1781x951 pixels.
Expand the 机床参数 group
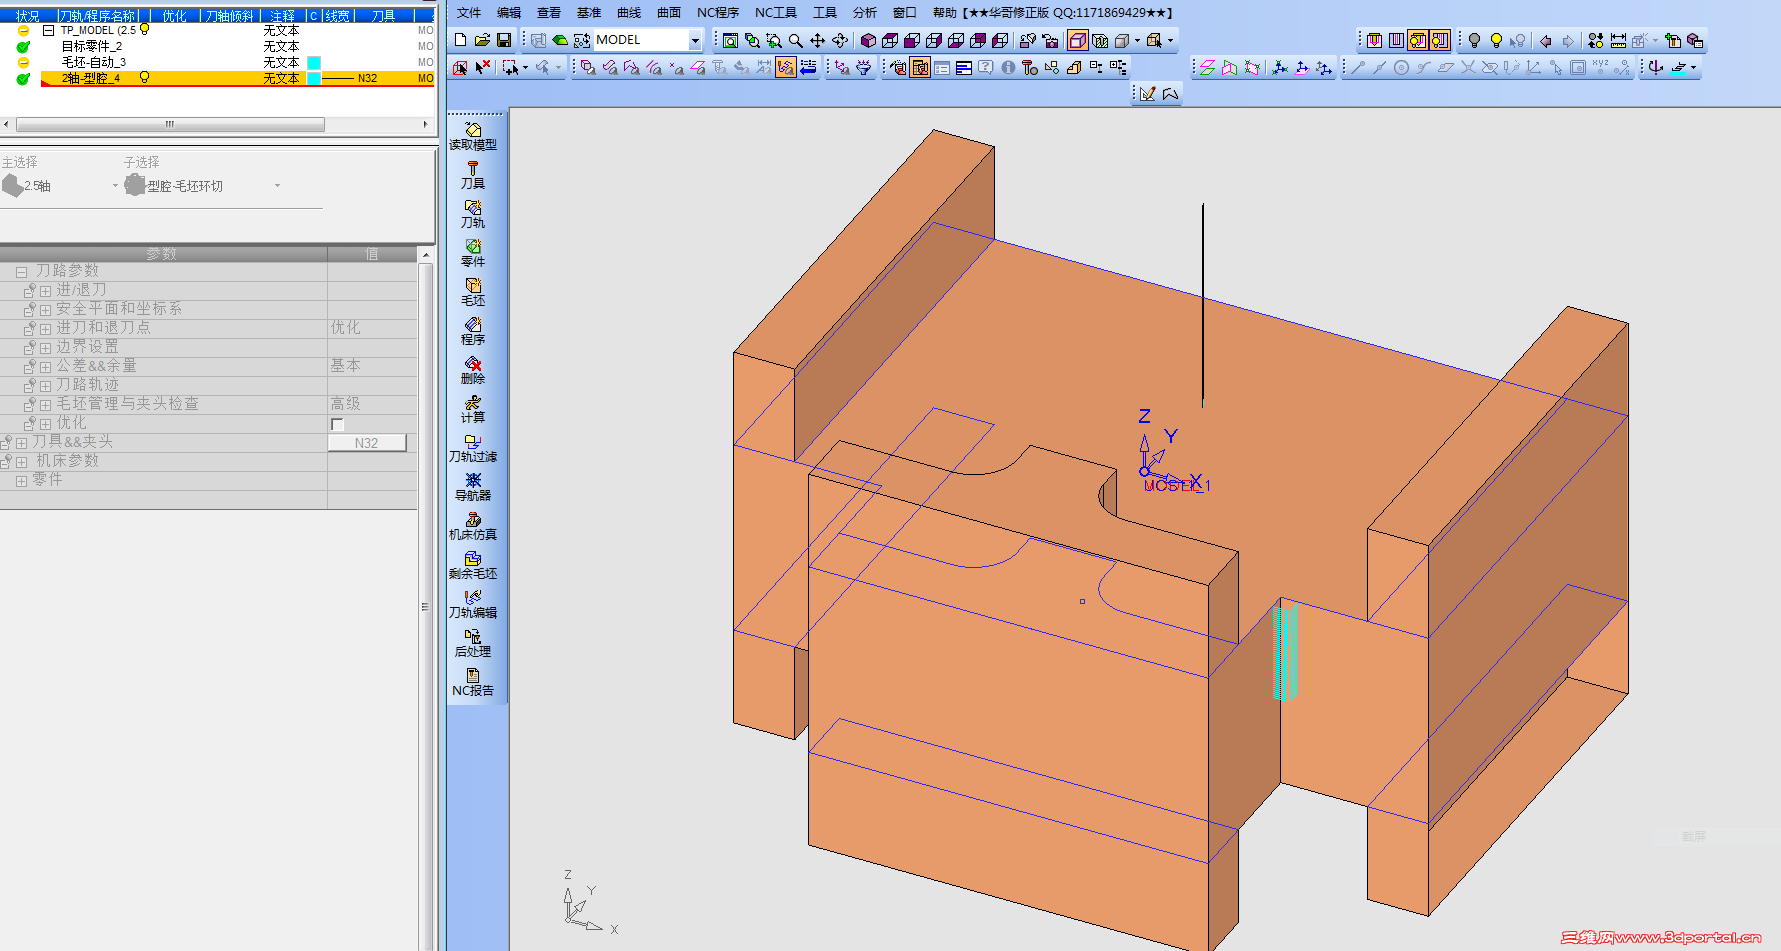point(21,462)
